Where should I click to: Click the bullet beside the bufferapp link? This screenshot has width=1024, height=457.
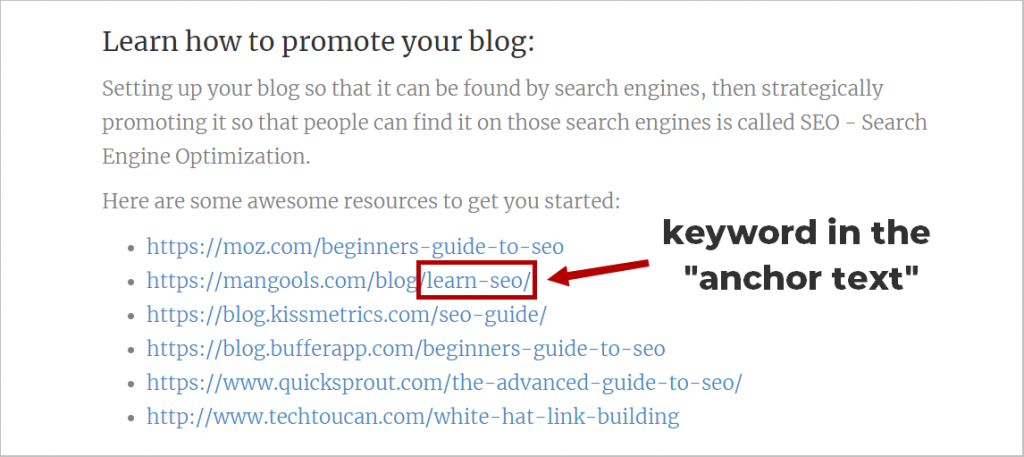point(130,349)
